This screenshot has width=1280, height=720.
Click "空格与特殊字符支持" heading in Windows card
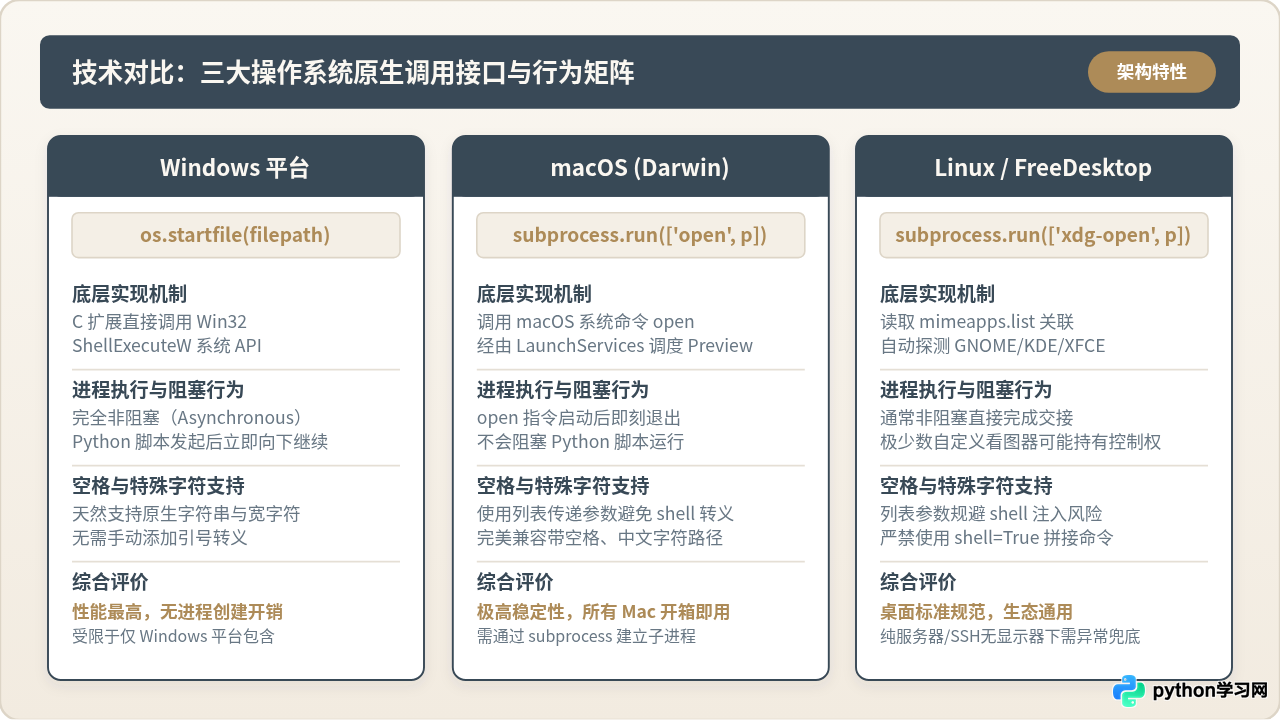[x=158, y=486]
